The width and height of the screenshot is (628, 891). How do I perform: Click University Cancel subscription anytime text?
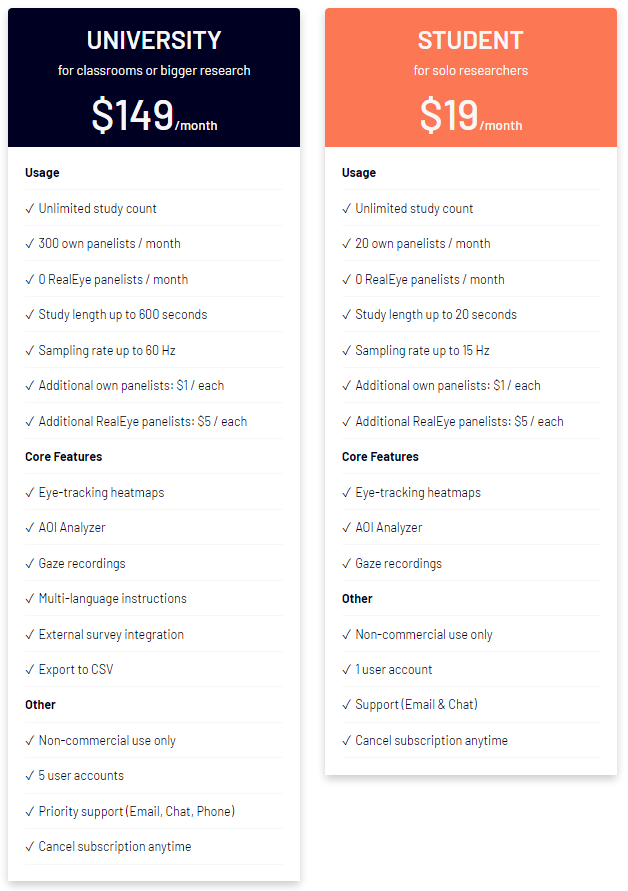[115, 847]
